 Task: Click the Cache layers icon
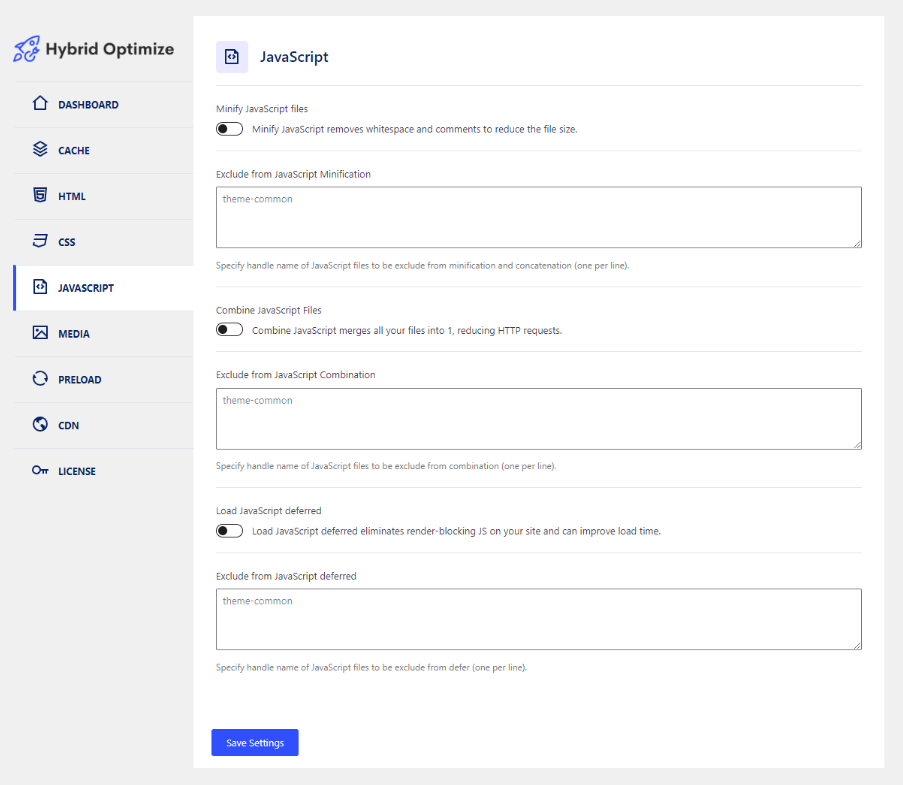[40, 150]
